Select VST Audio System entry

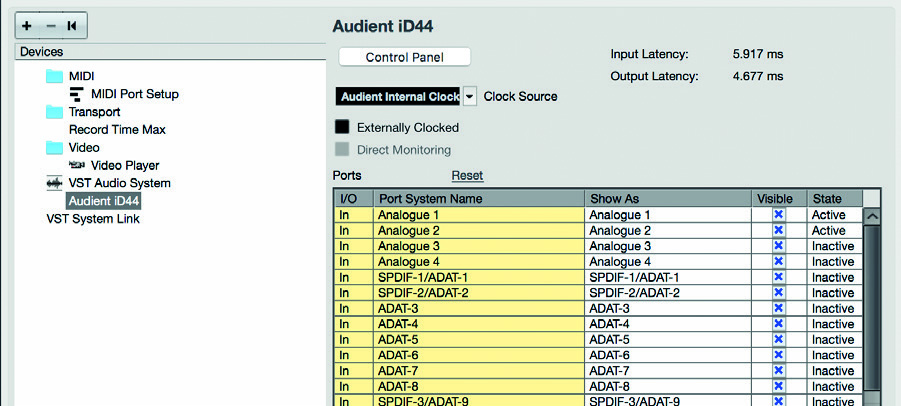(120, 183)
